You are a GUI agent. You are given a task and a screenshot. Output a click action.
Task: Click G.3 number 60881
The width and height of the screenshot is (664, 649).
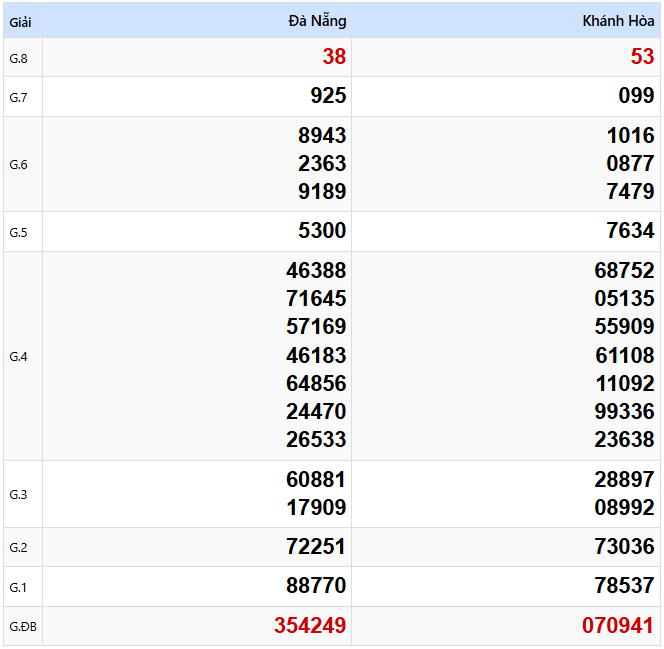[x=316, y=480]
